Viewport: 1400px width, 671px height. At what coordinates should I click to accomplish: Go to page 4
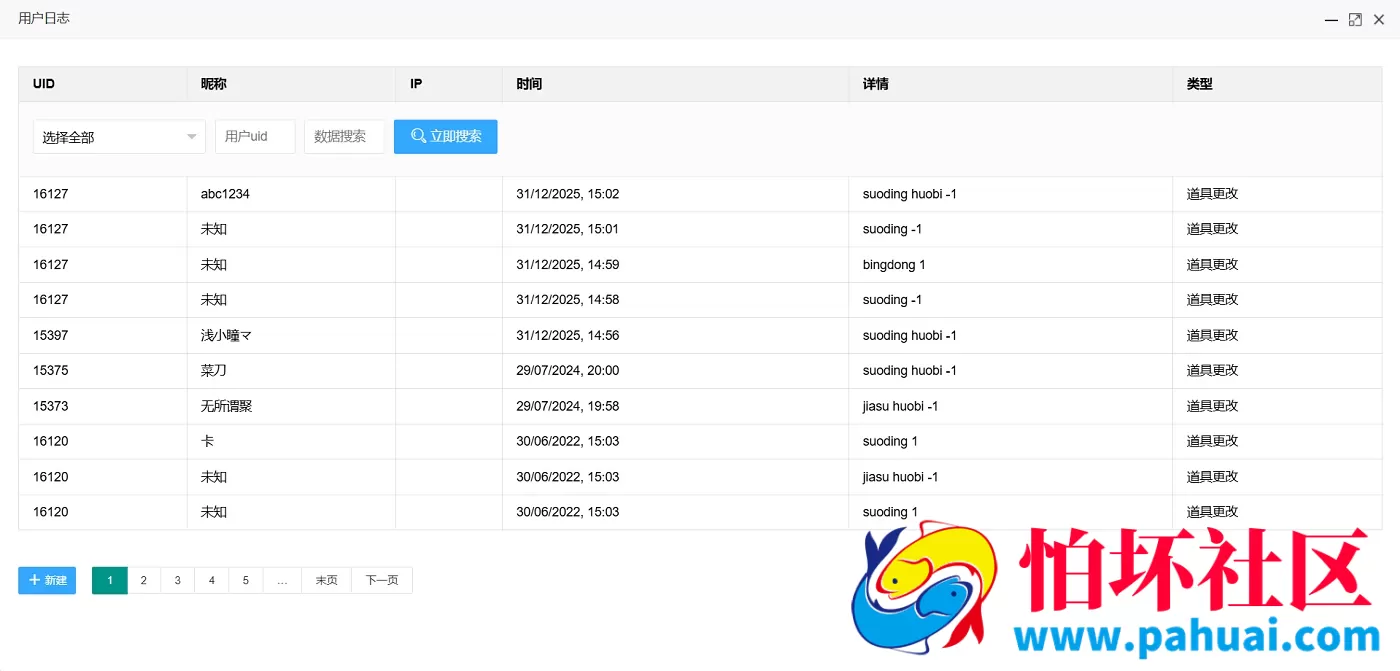click(212, 580)
